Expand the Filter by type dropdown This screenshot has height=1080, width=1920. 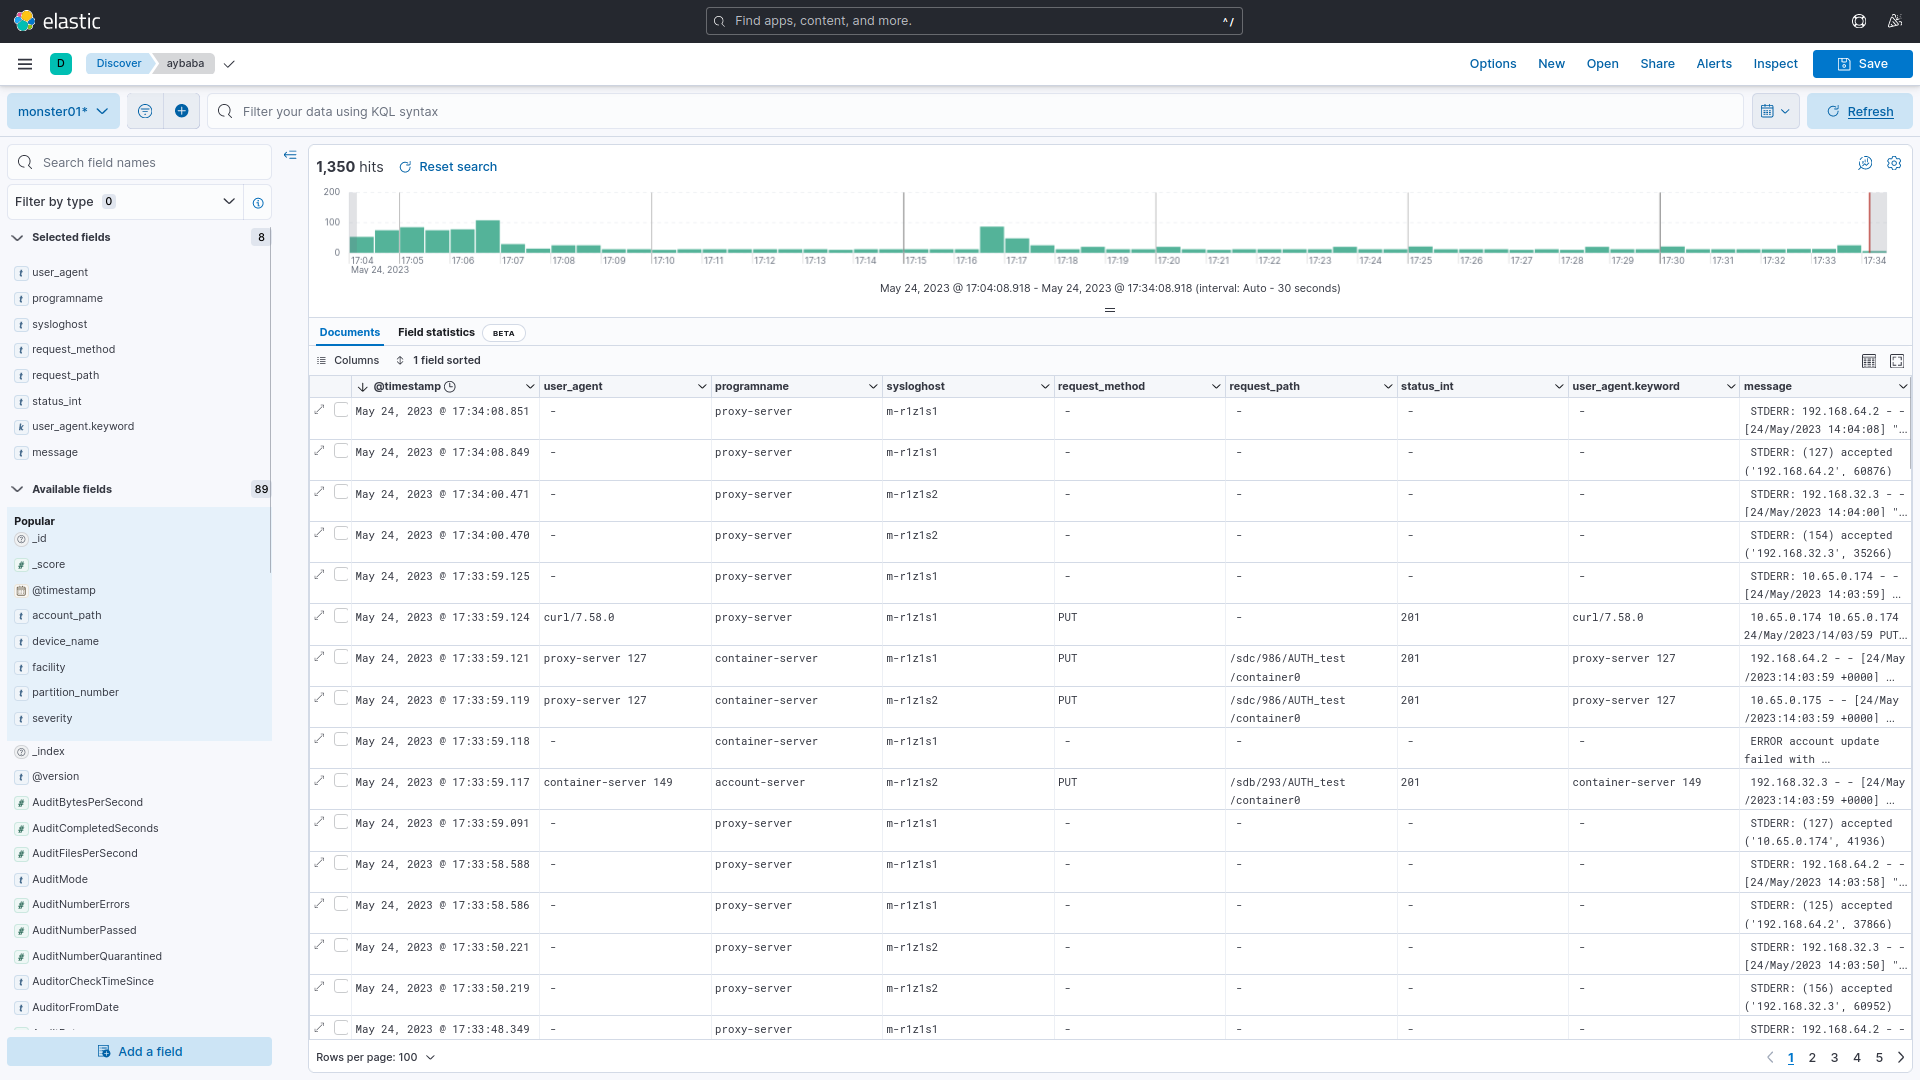coord(126,202)
